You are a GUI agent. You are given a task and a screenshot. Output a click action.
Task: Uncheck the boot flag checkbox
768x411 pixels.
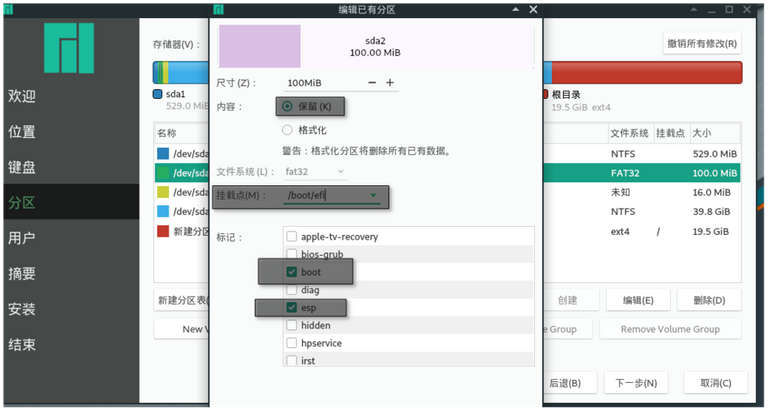click(x=291, y=271)
